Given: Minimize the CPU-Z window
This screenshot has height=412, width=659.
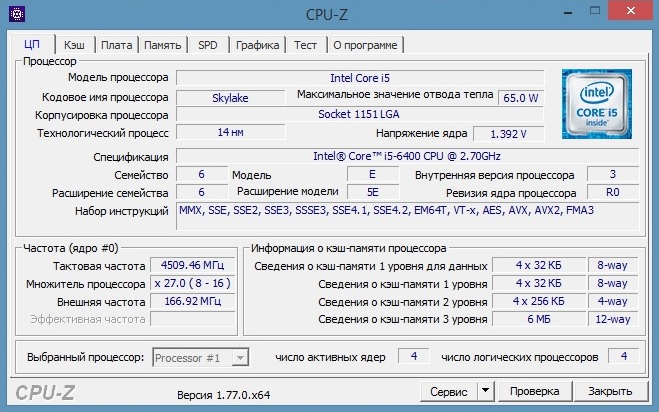Looking at the screenshot, I should 568,12.
